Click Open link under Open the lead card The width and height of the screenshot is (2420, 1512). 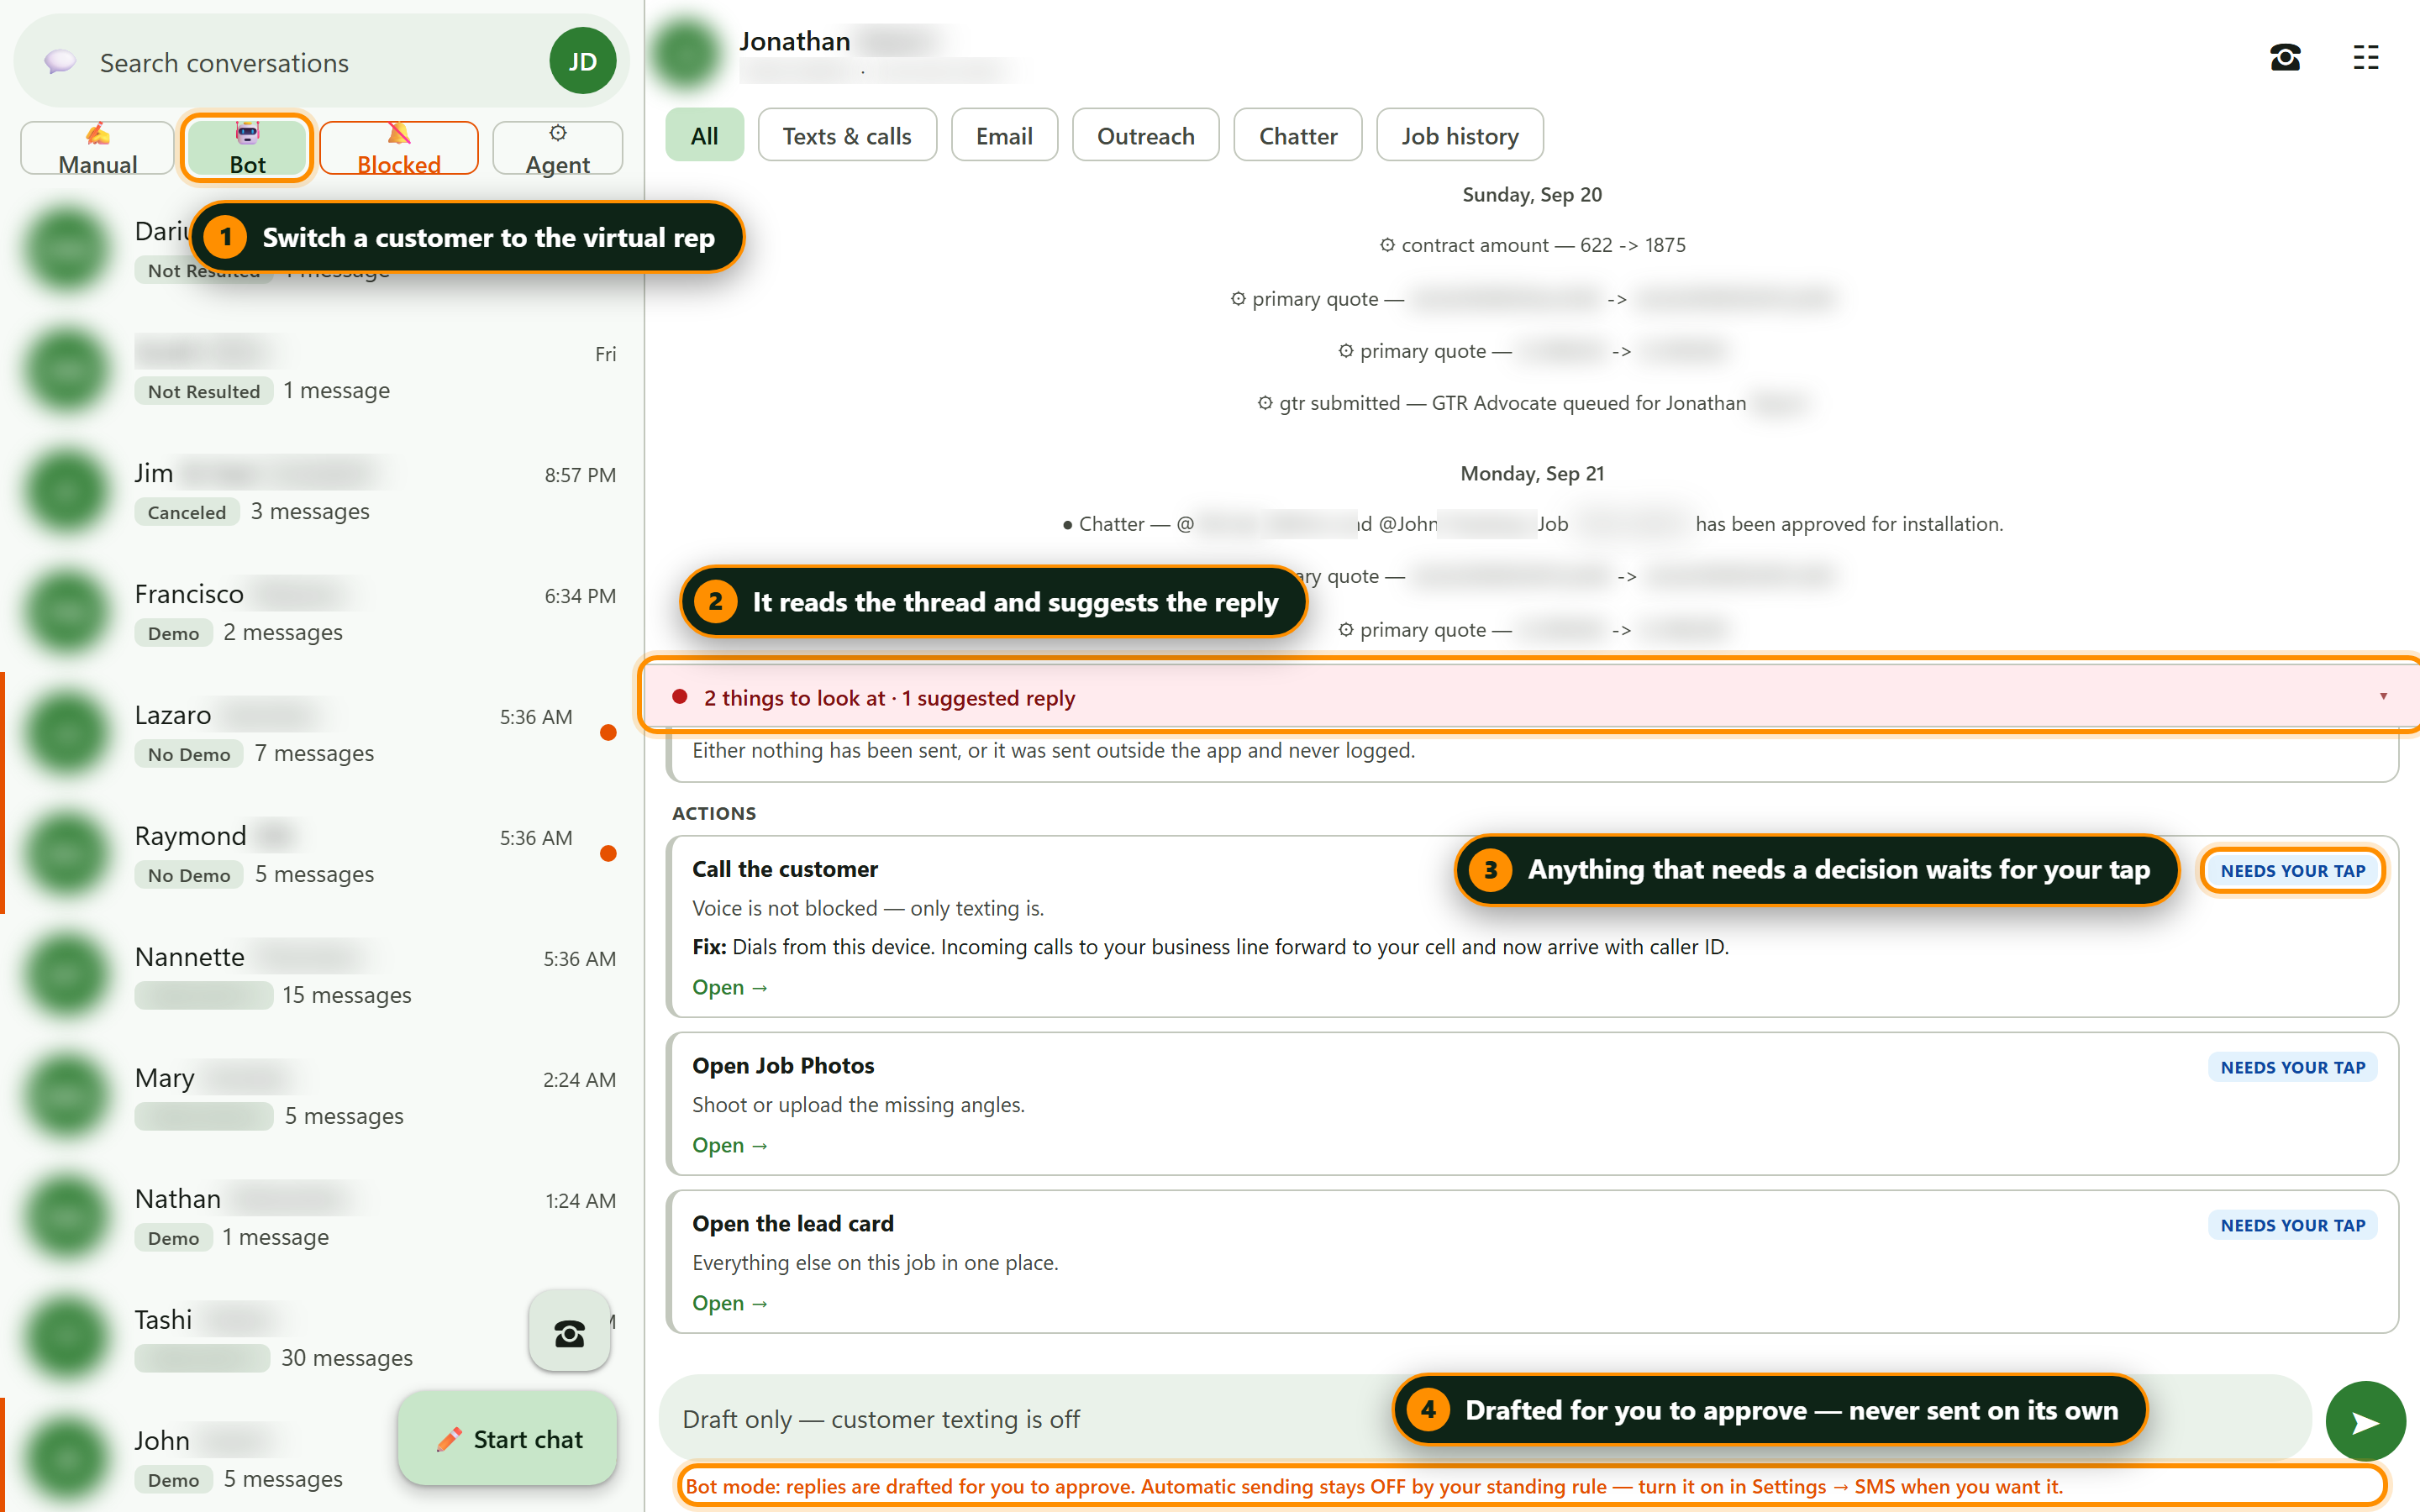click(x=729, y=1303)
